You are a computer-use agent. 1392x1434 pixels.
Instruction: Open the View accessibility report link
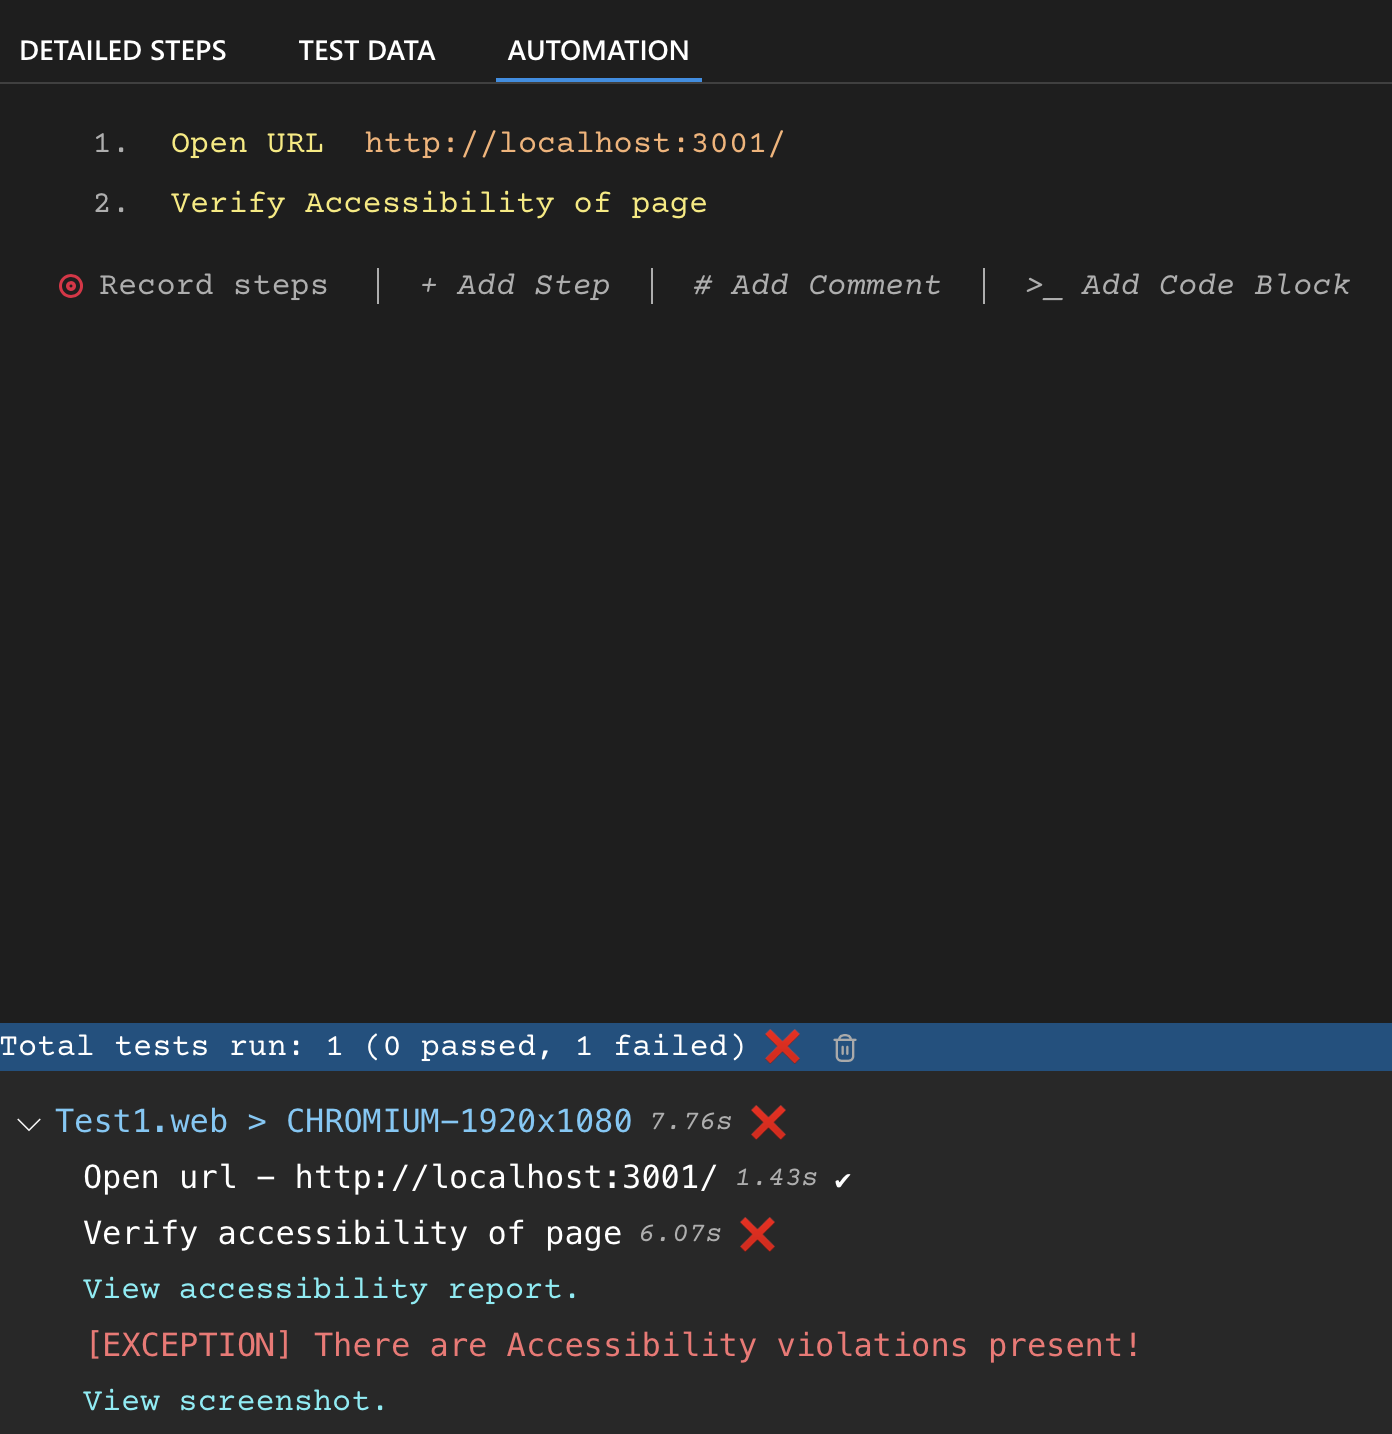coord(330,1289)
